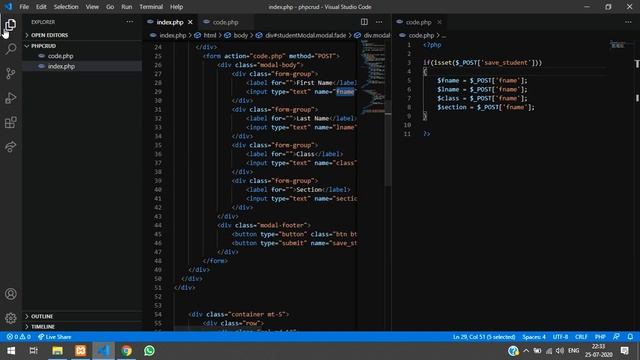
Task: Open Windows Start menu
Action: coord(11,351)
